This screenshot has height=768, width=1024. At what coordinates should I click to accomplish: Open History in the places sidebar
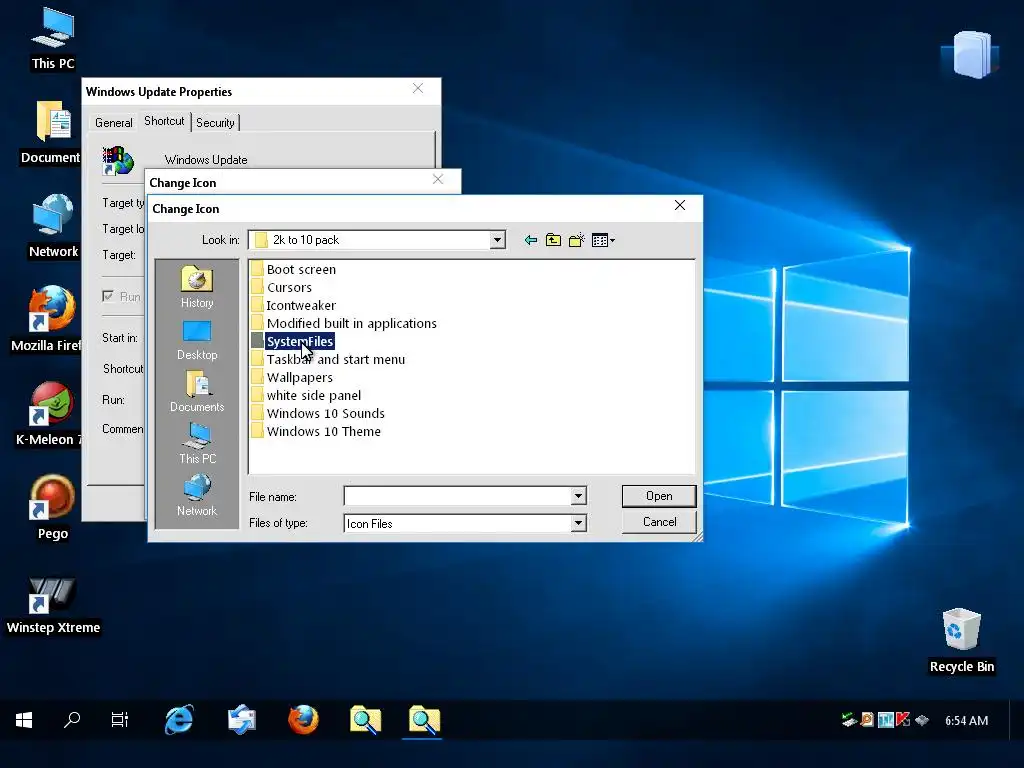click(x=197, y=287)
